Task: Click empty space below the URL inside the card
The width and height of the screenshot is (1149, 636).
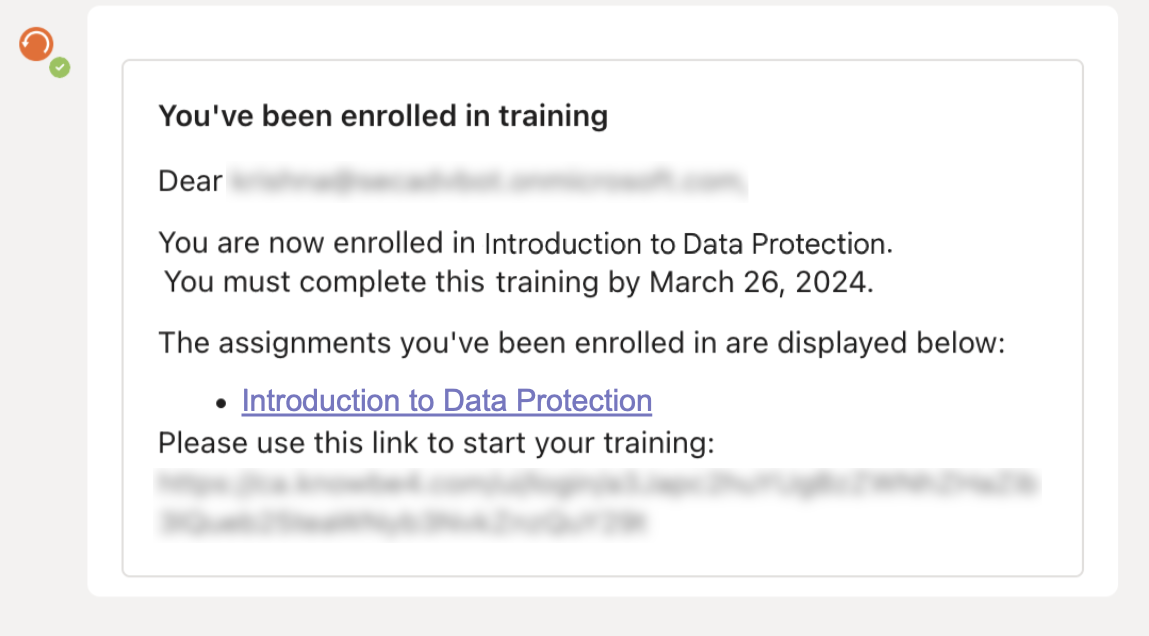Action: pos(602,557)
